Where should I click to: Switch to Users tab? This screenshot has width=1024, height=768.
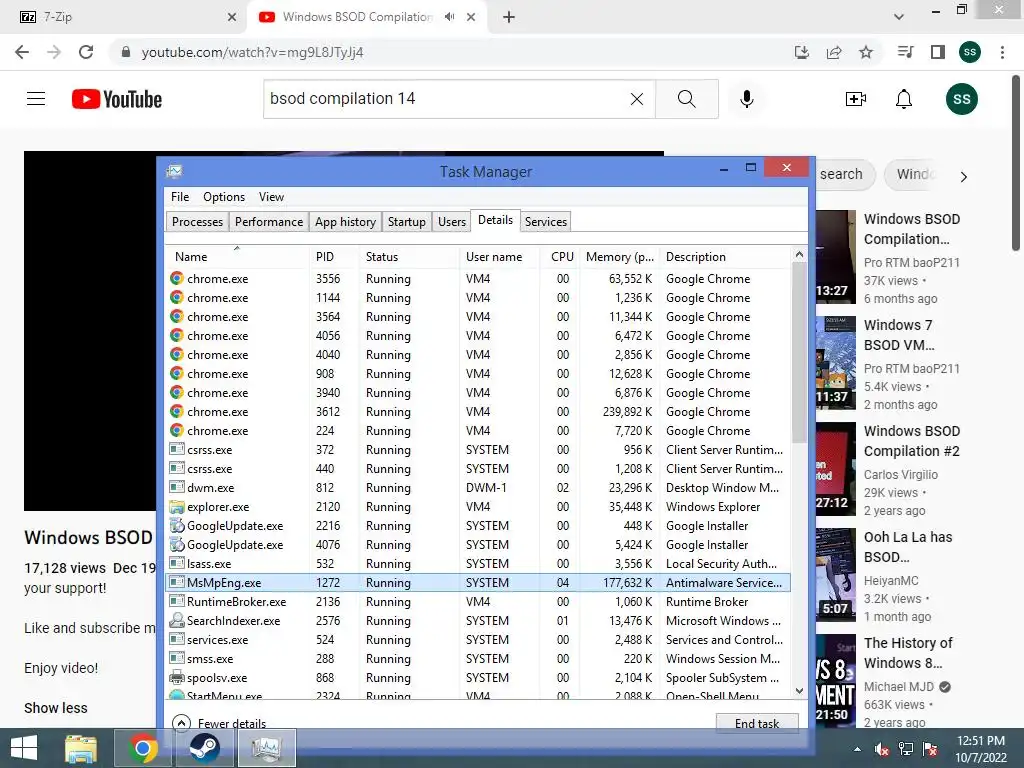tap(452, 222)
